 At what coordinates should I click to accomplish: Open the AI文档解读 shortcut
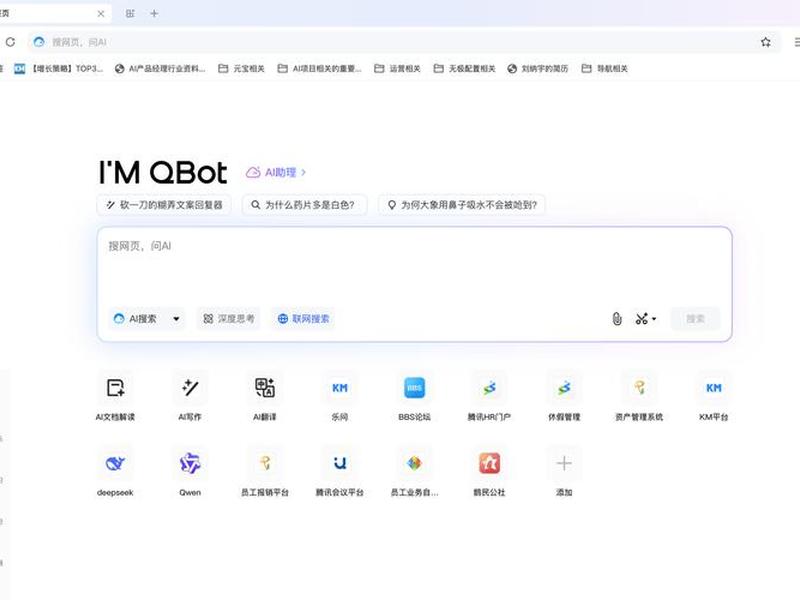[115, 396]
